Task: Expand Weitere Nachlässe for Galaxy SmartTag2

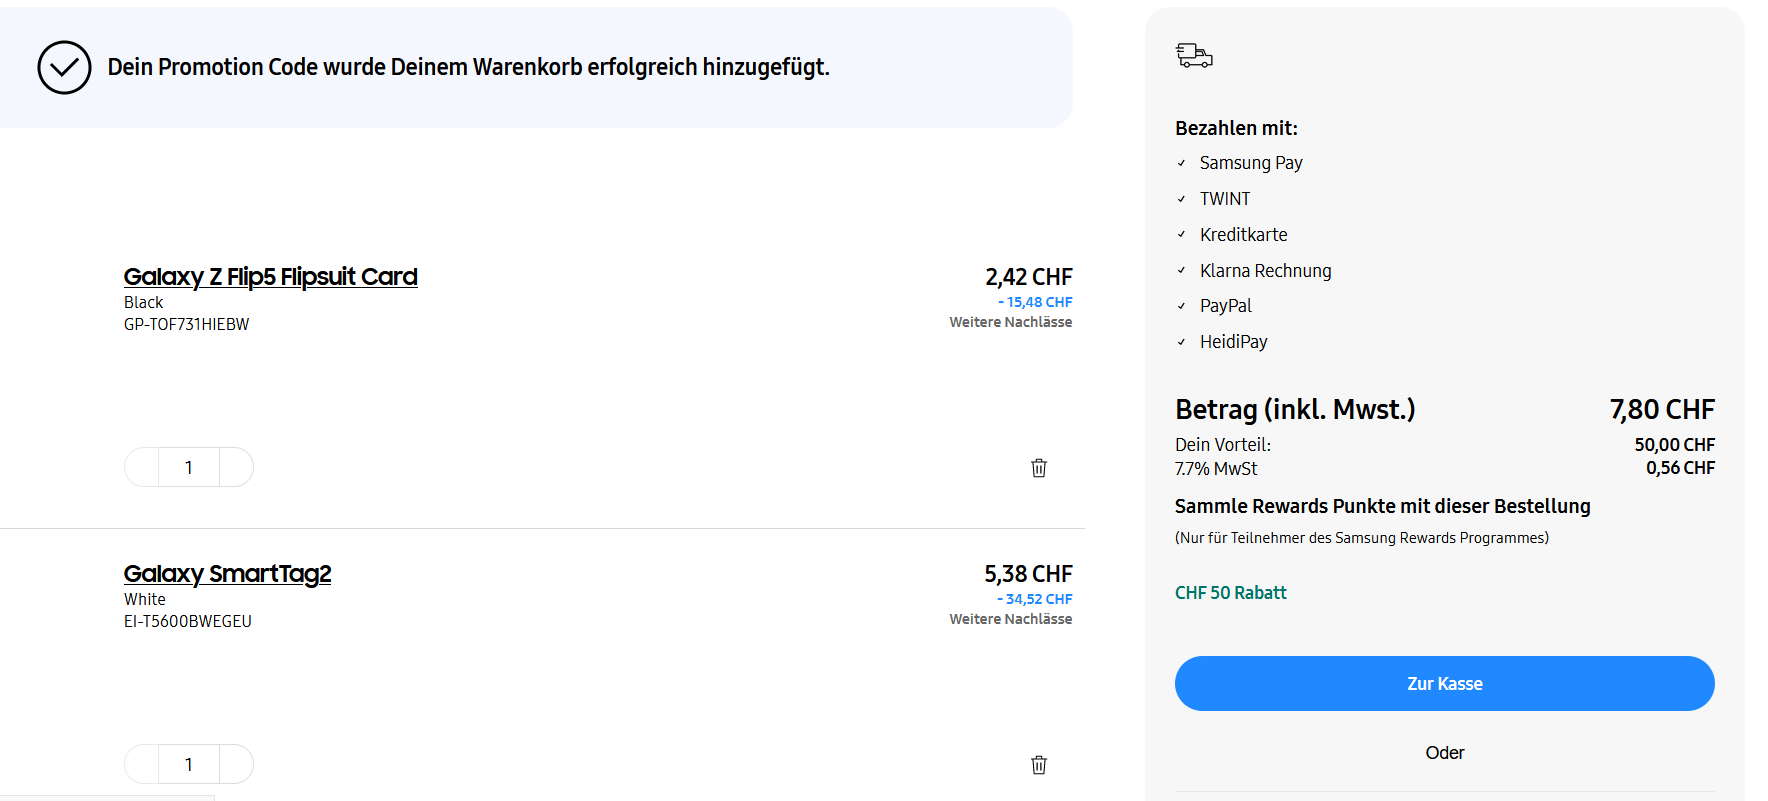Action: coord(1010,619)
